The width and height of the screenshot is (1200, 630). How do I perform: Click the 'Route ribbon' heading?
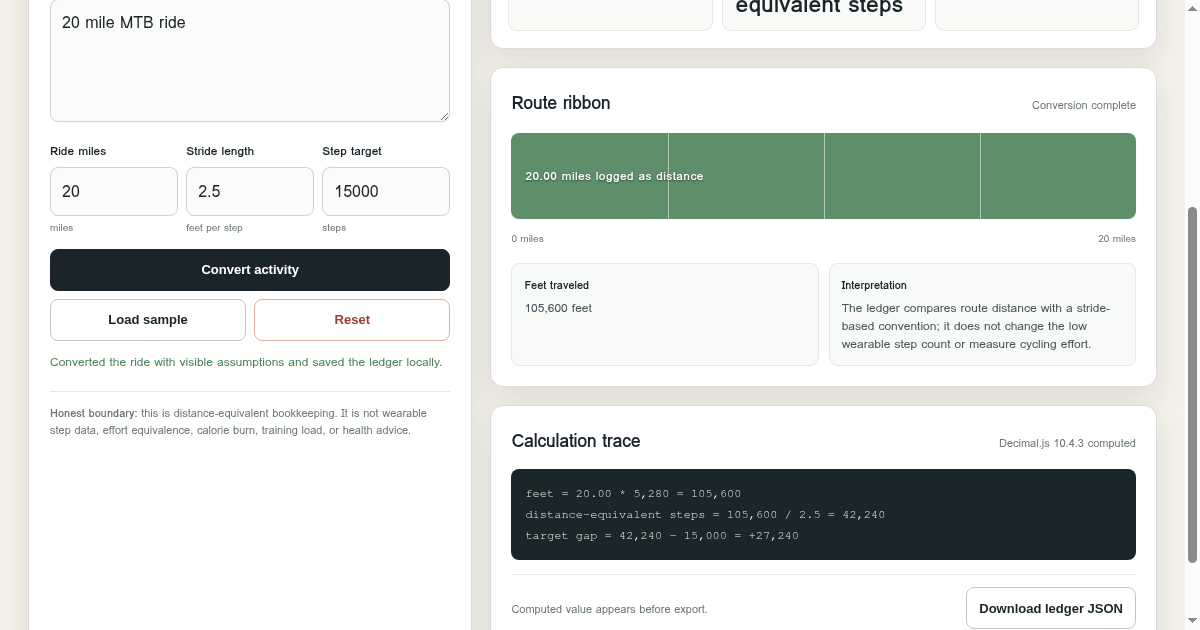(561, 103)
